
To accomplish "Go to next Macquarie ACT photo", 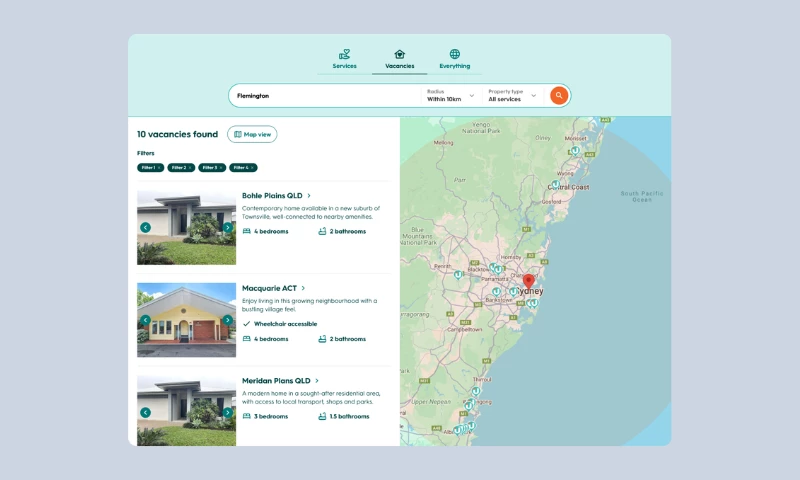I will coord(228,320).
